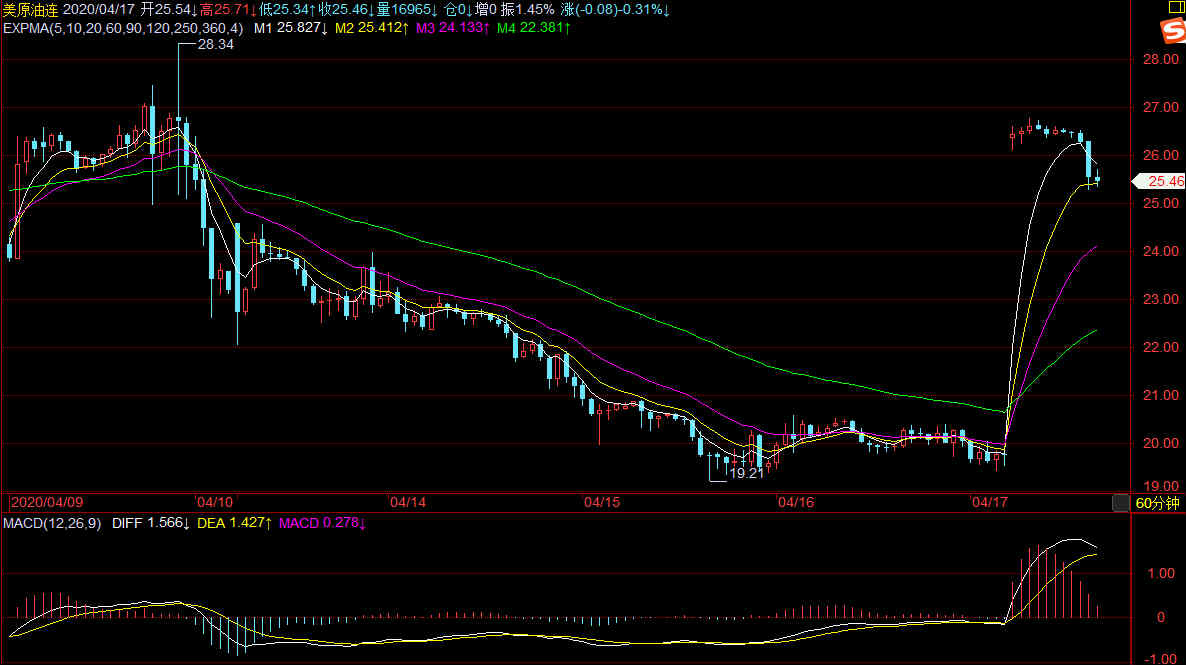Click the 23.00 price axis label

[x=1160, y=300]
